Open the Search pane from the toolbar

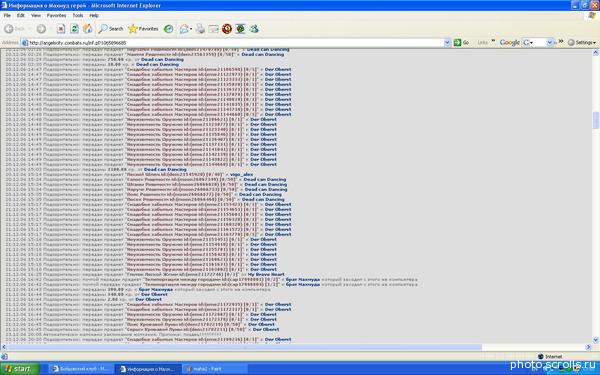click(111, 29)
